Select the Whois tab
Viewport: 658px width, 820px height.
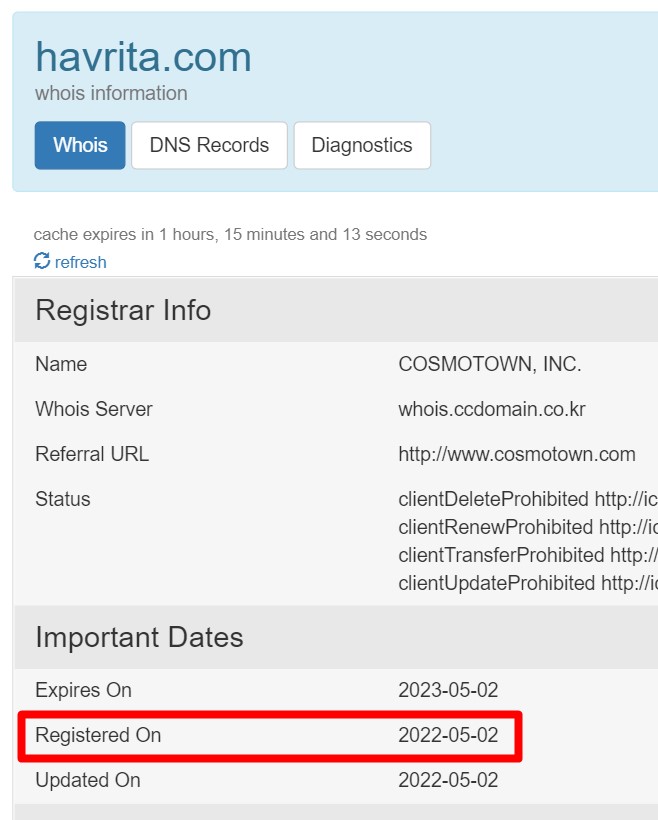[x=80, y=145]
